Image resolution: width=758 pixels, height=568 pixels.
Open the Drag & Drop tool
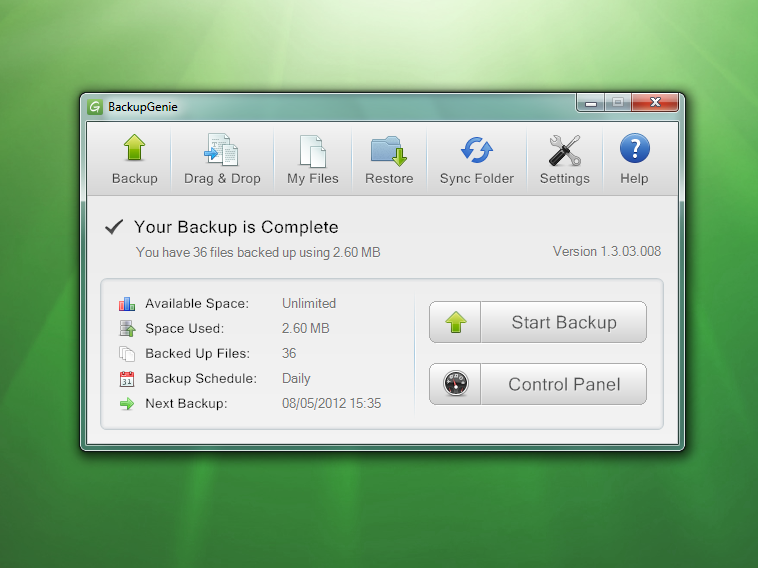click(x=222, y=159)
